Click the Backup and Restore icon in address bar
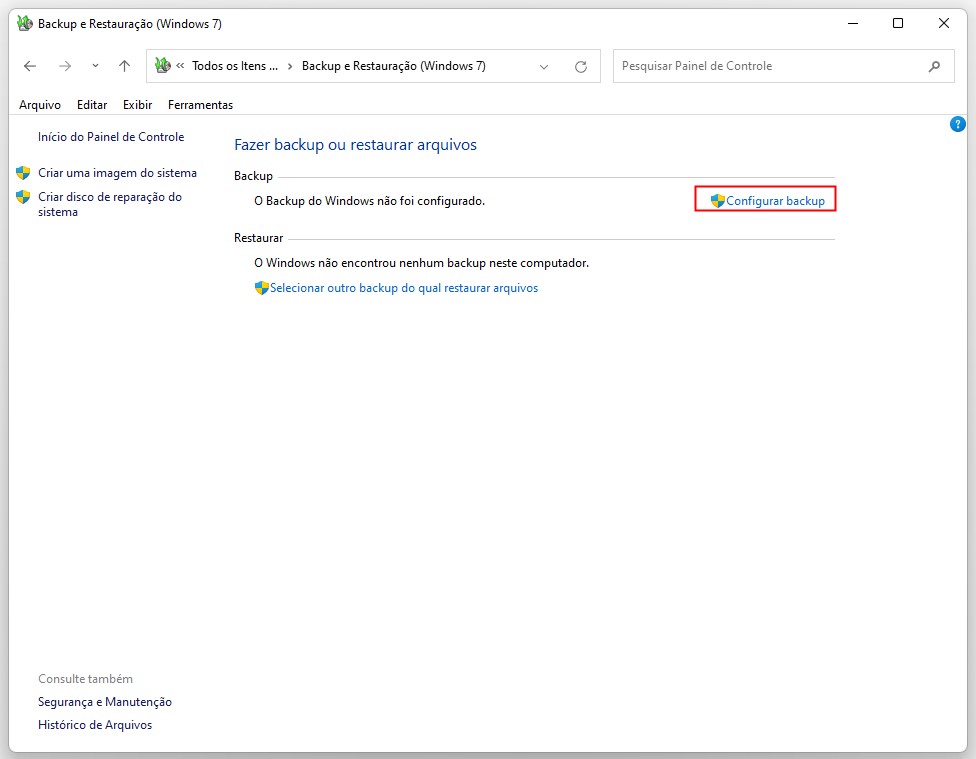The width and height of the screenshot is (976, 759). tap(163, 65)
